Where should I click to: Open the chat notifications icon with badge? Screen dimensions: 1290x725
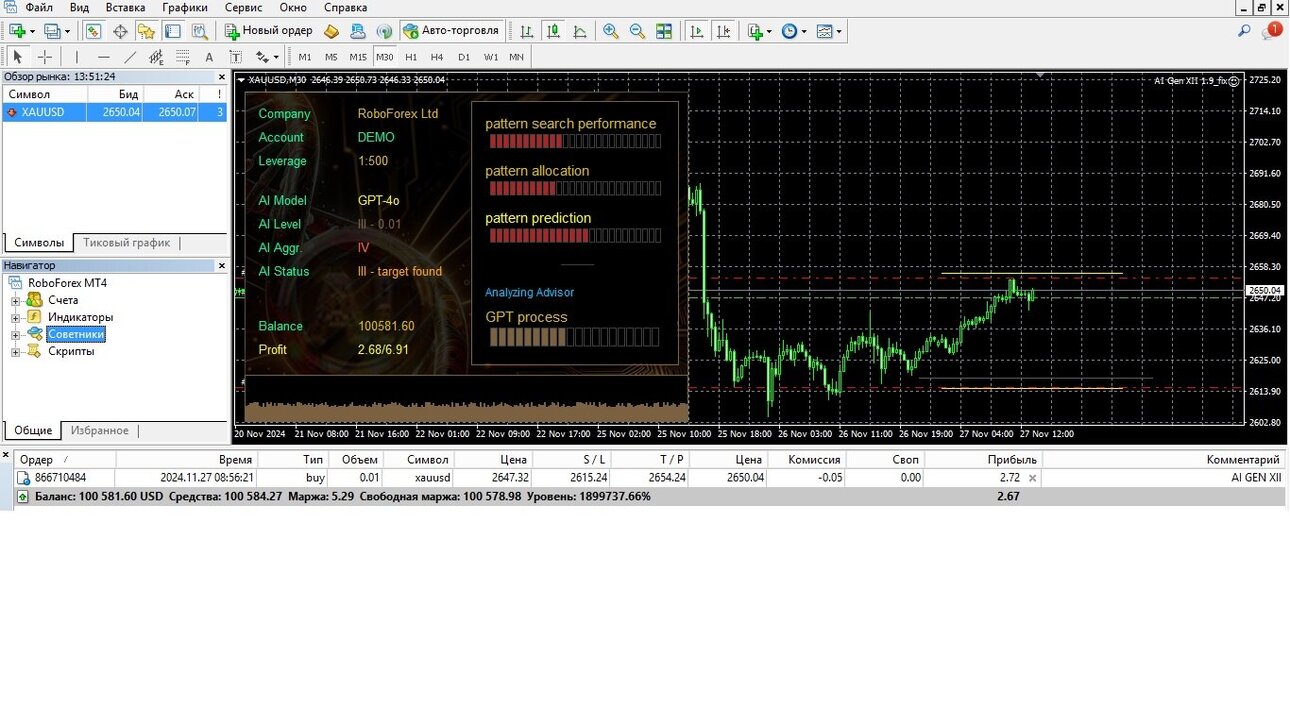point(1271,31)
